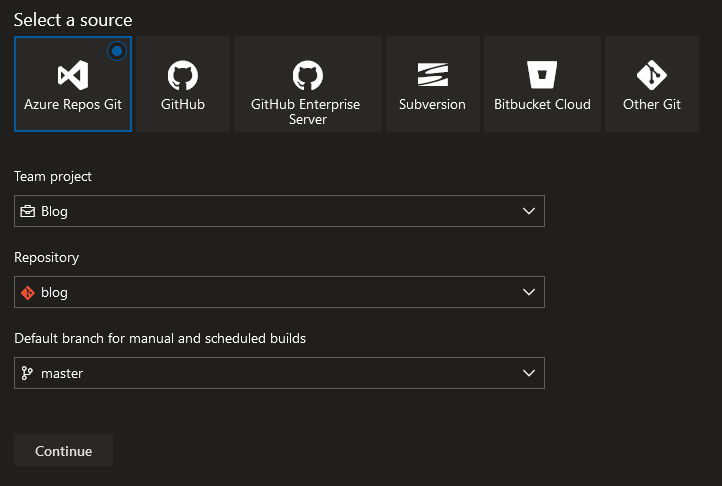This screenshot has width=722, height=486.
Task: Click the Team project field label
Action: pyautogui.click(x=53, y=177)
